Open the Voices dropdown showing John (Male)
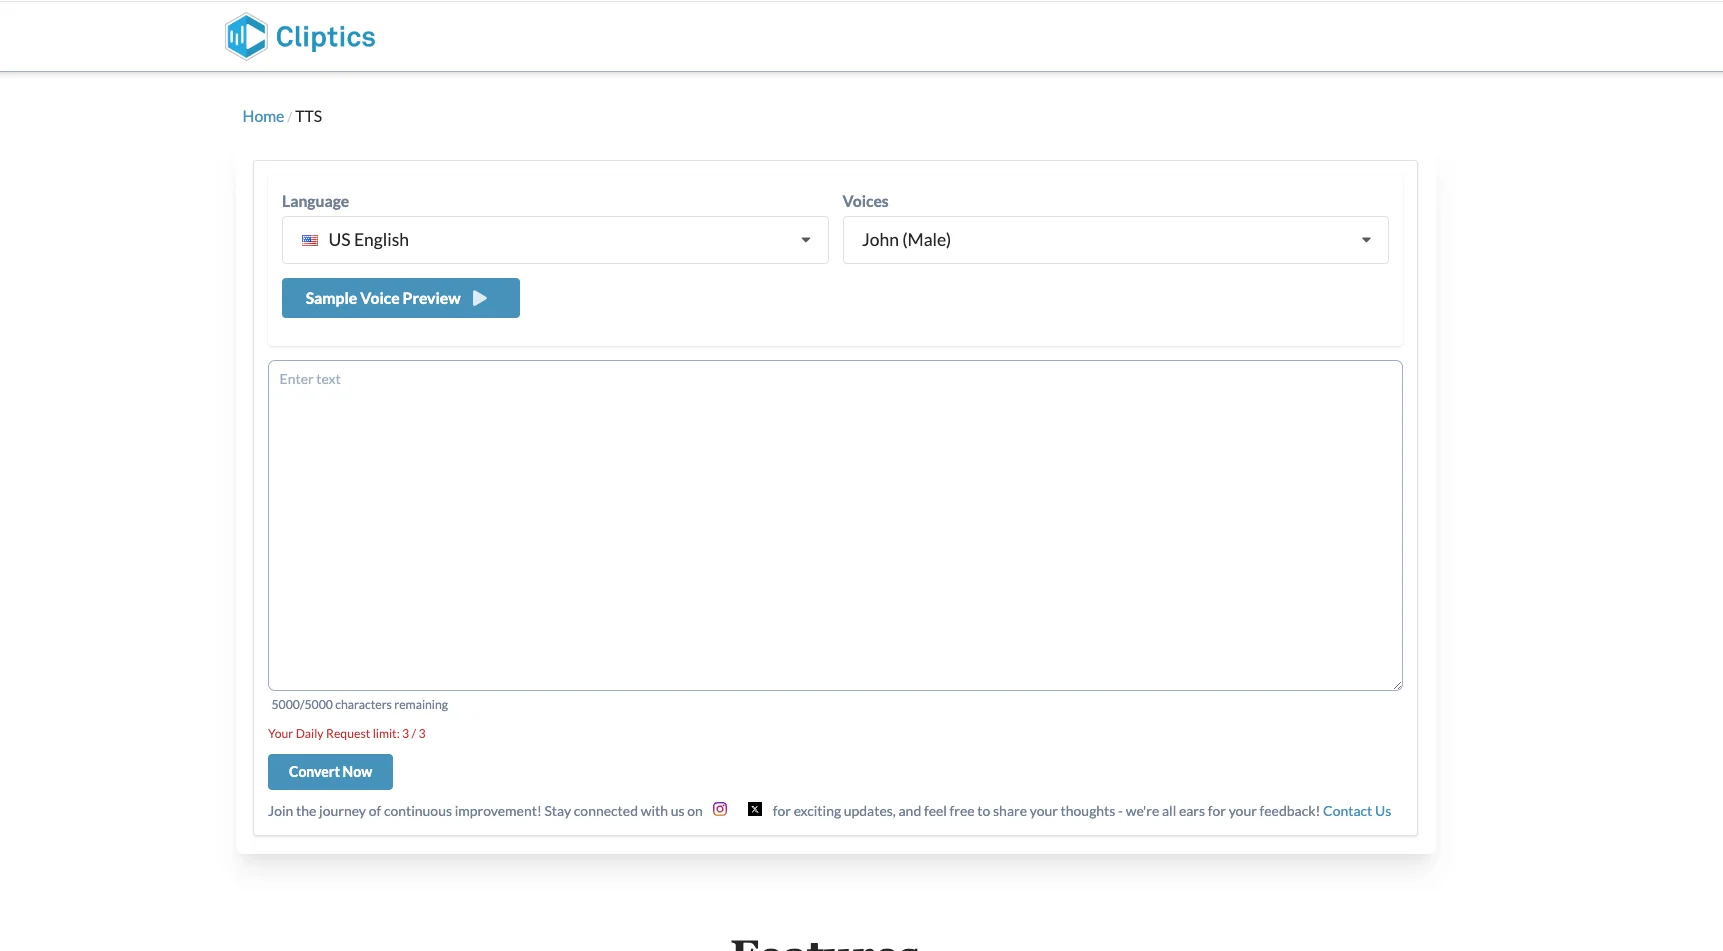This screenshot has width=1723, height=951. click(1115, 240)
